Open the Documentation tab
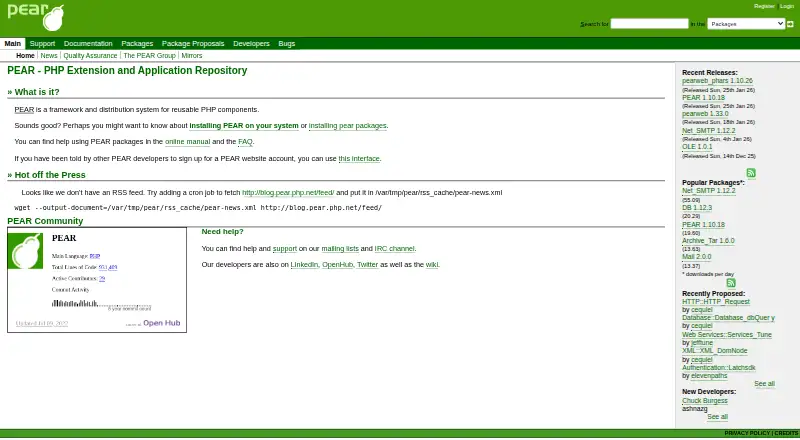Viewport: 800px width, 440px height. (x=88, y=43)
